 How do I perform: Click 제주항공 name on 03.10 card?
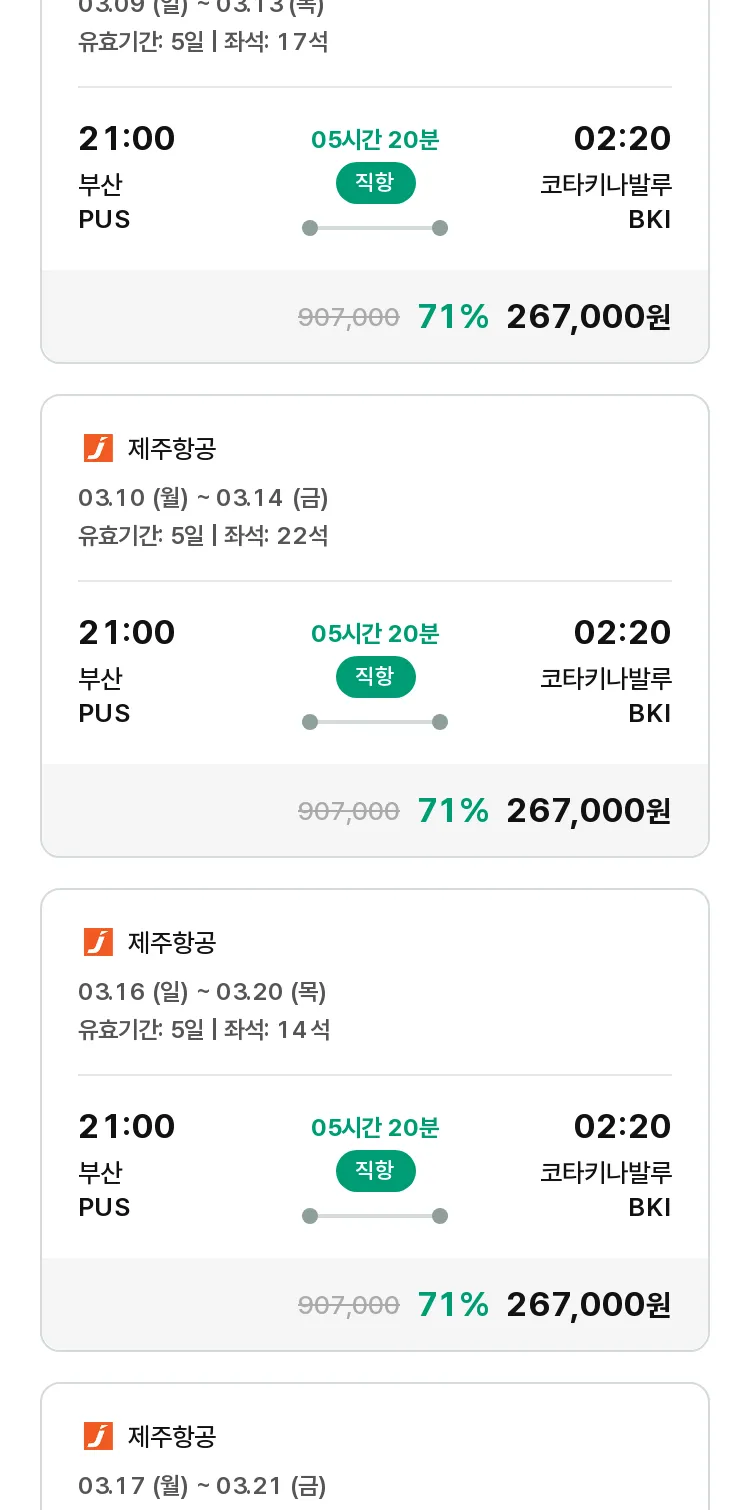click(172, 449)
